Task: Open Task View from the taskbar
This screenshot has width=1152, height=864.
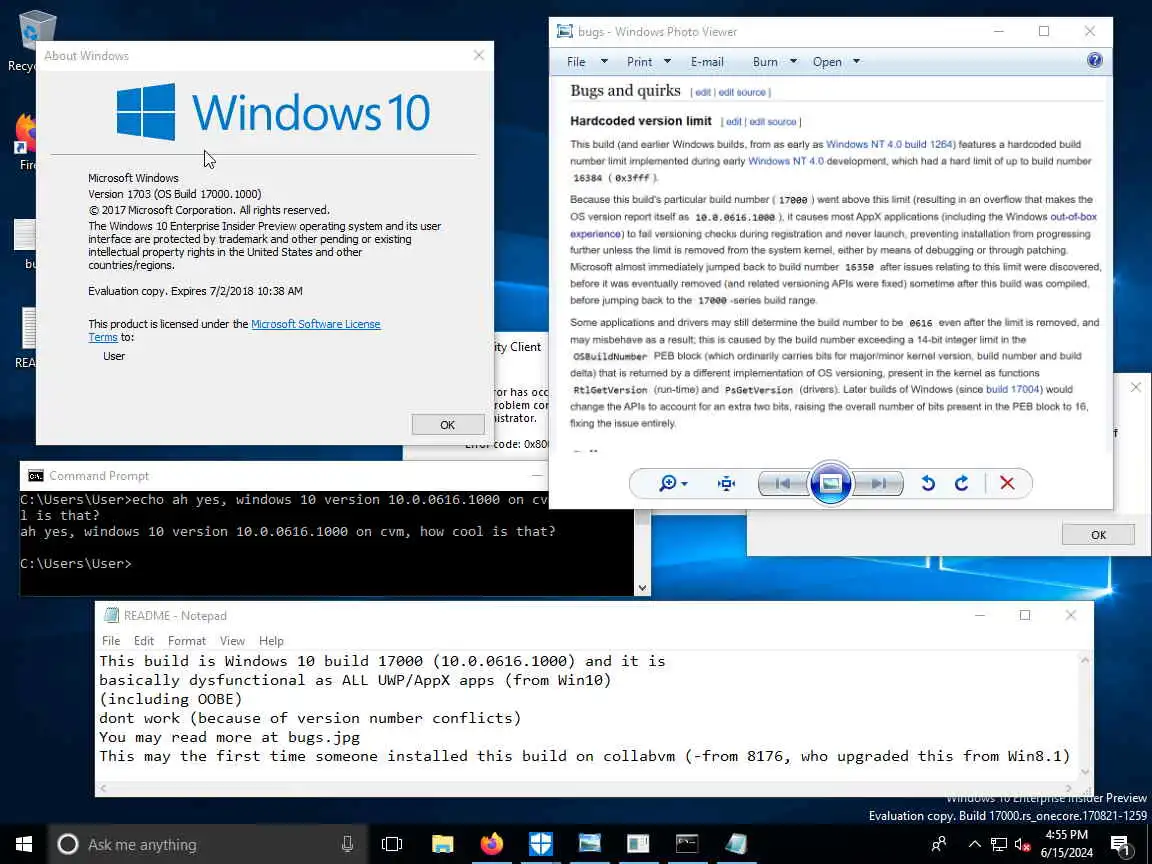Action: [392, 844]
